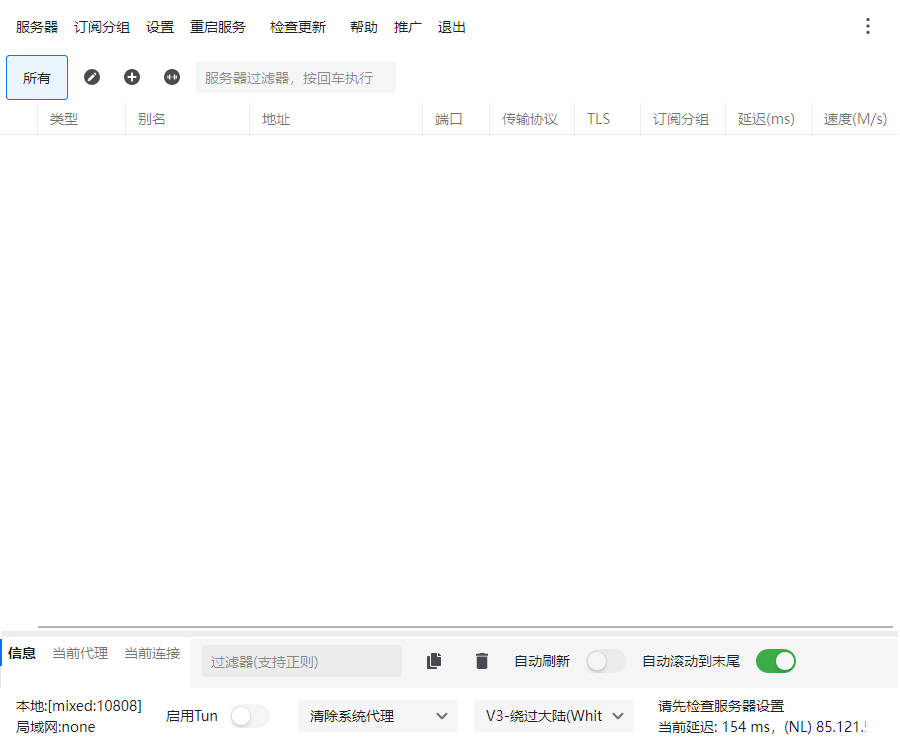Switch to the 当前连接 tab
The height and width of the screenshot is (744, 900).
pyautogui.click(x=152, y=654)
